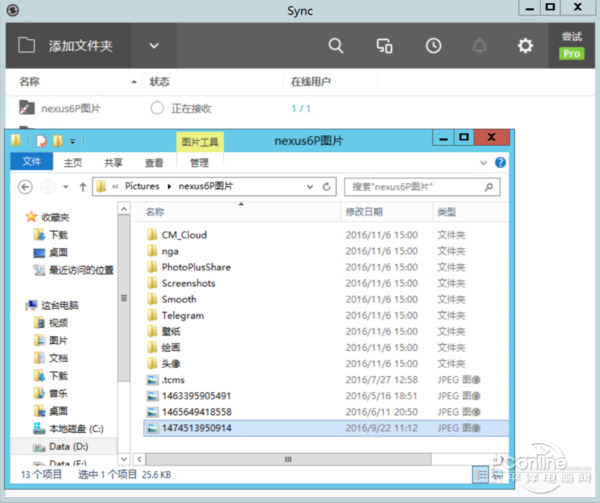This screenshot has height=503, width=600.
Task: Expand the Explorer ribbon chevron
Action: pyautogui.click(x=483, y=163)
